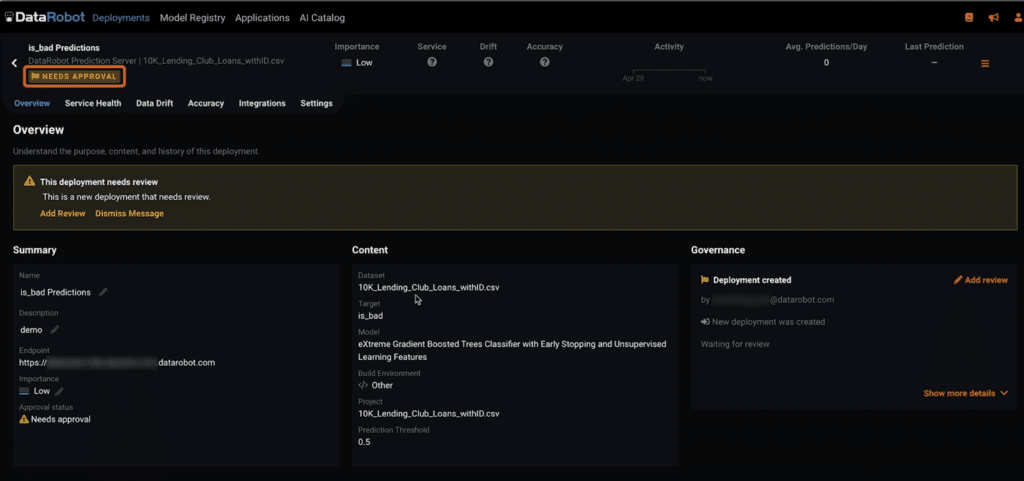Click Add review in Governance panel
Screen dimensions: 1024x481
[x=980, y=280]
